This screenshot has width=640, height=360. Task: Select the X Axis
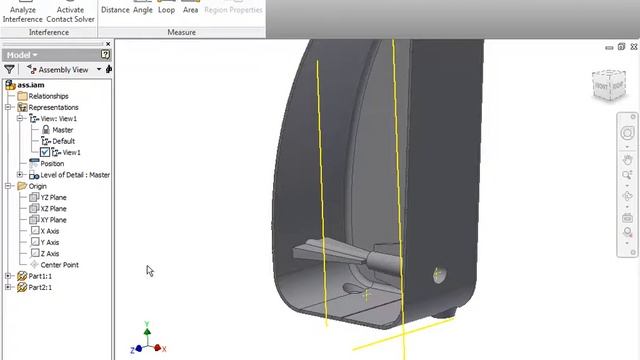(x=50, y=231)
